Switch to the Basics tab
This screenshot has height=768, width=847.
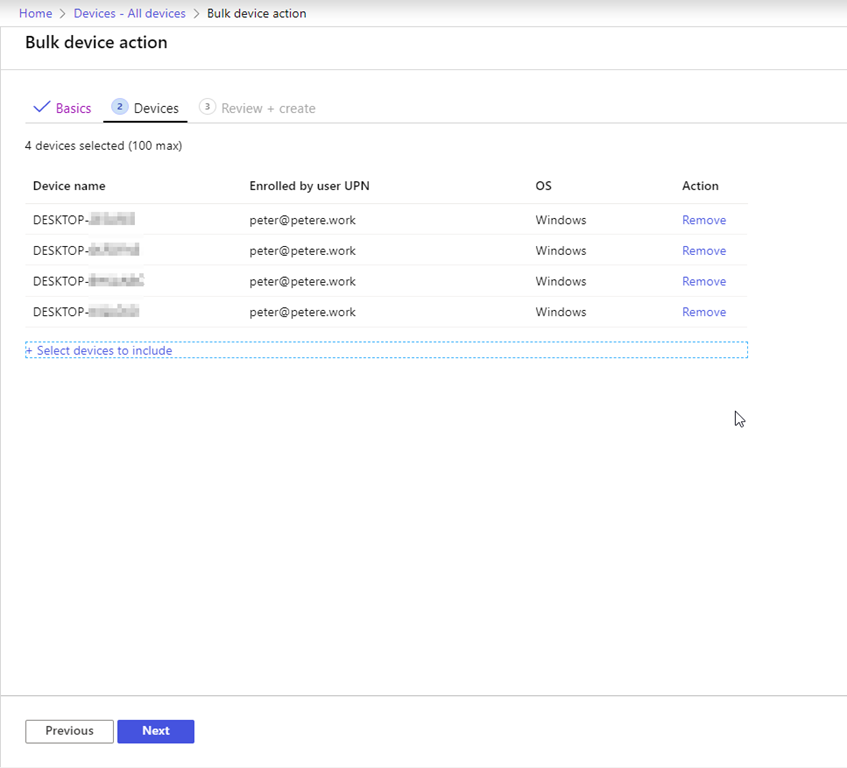[x=73, y=108]
